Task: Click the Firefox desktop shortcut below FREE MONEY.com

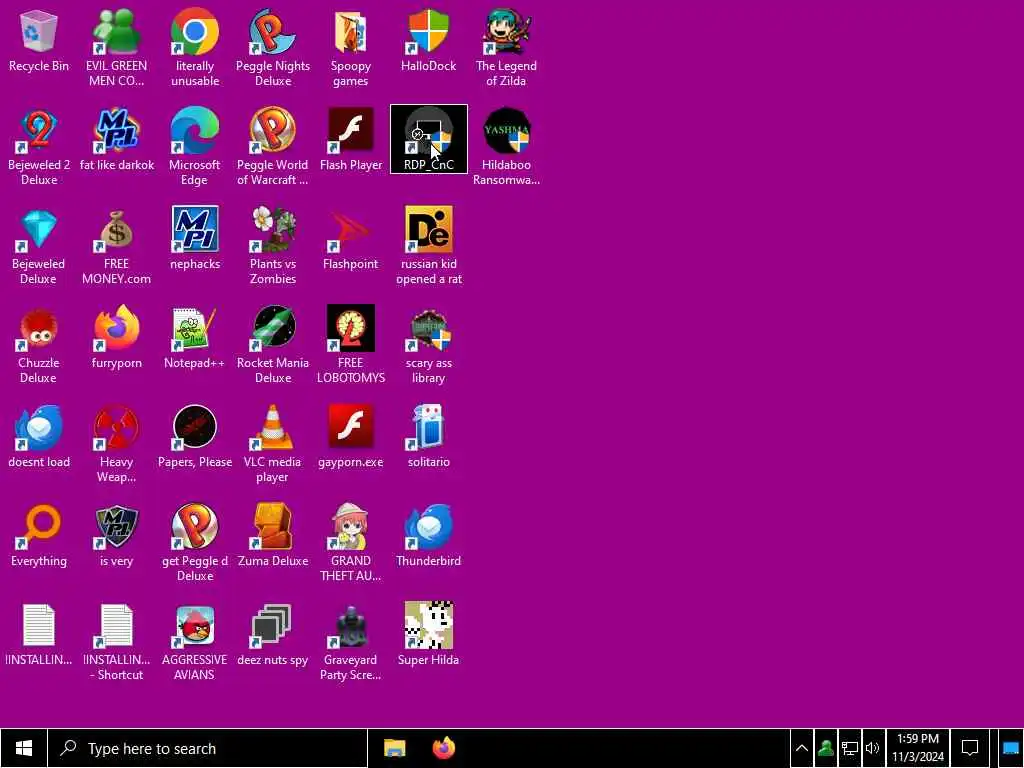Action: point(116,338)
